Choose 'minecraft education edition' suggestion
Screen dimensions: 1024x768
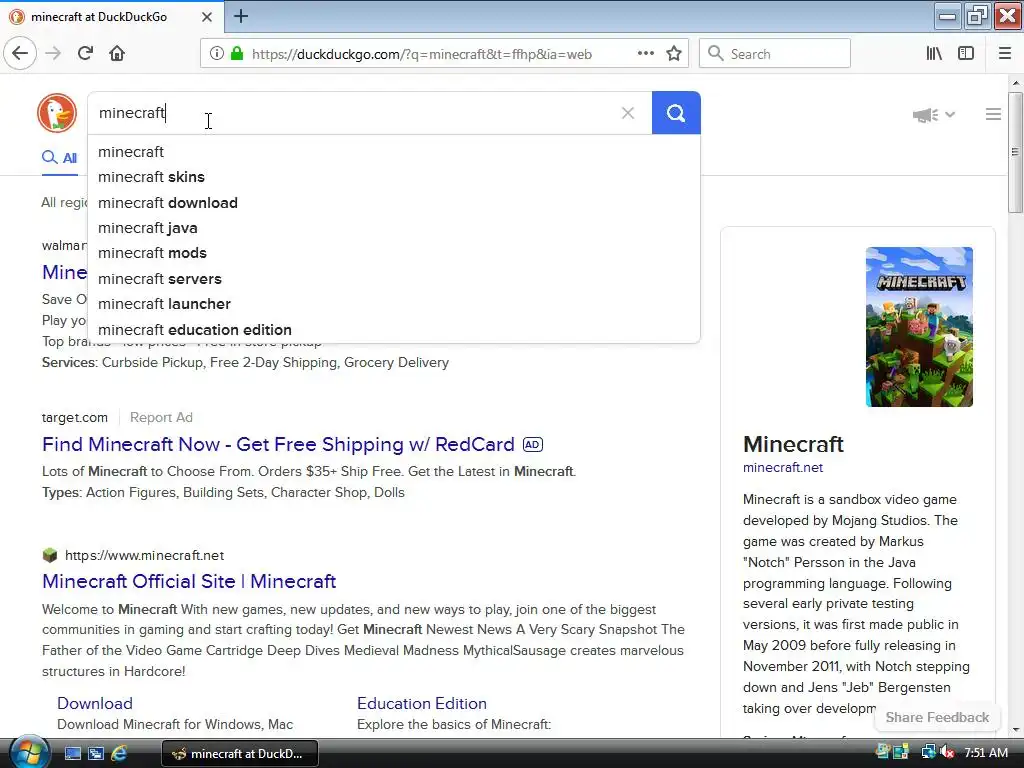[x=394, y=330]
